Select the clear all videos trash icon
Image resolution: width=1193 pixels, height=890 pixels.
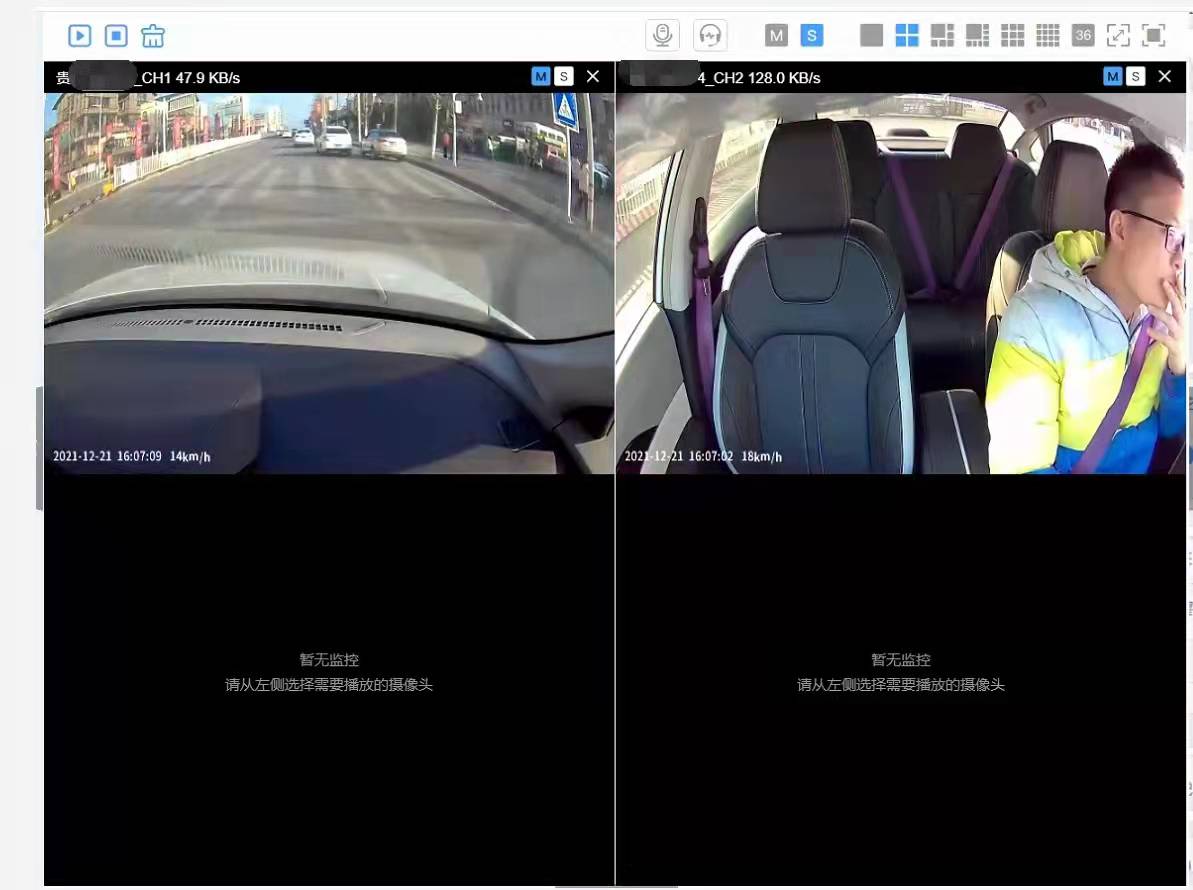tap(150, 35)
